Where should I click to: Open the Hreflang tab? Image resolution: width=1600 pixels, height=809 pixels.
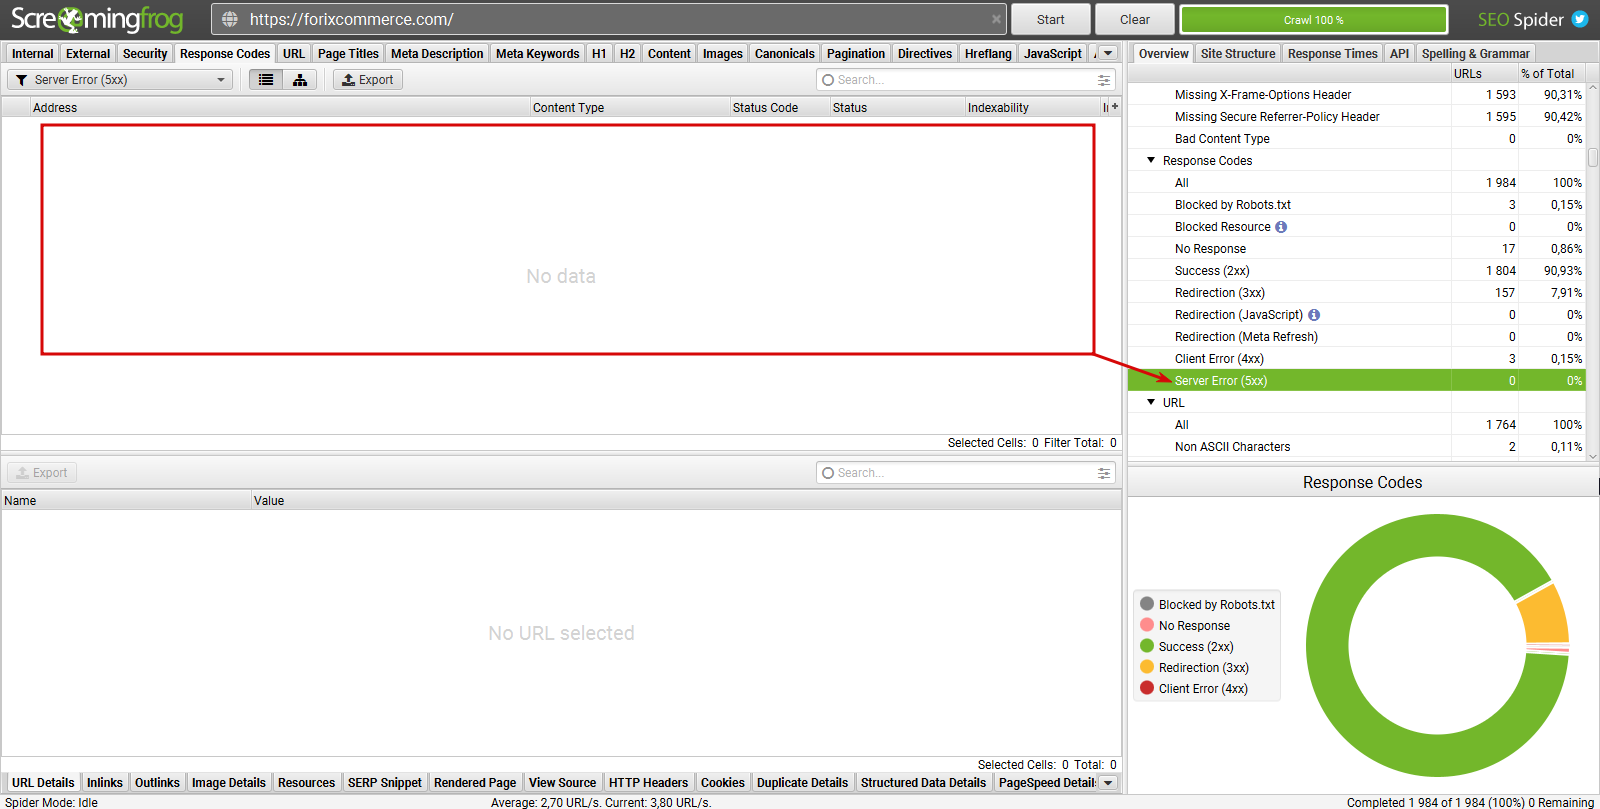point(988,54)
